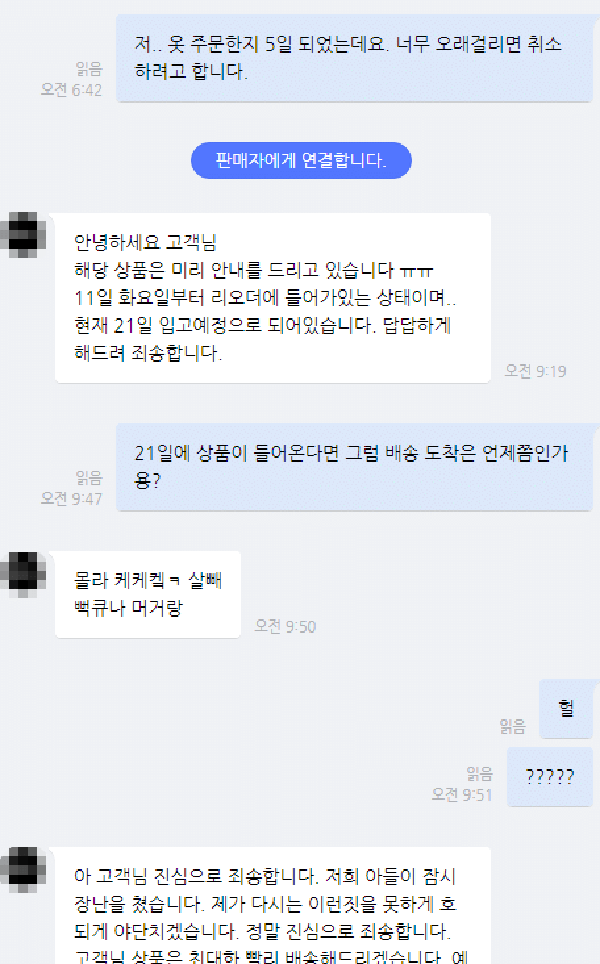600x964 pixels.
Task: Click the '21일에 상품이 들어온다면' question bubble
Action: (x=355, y=467)
